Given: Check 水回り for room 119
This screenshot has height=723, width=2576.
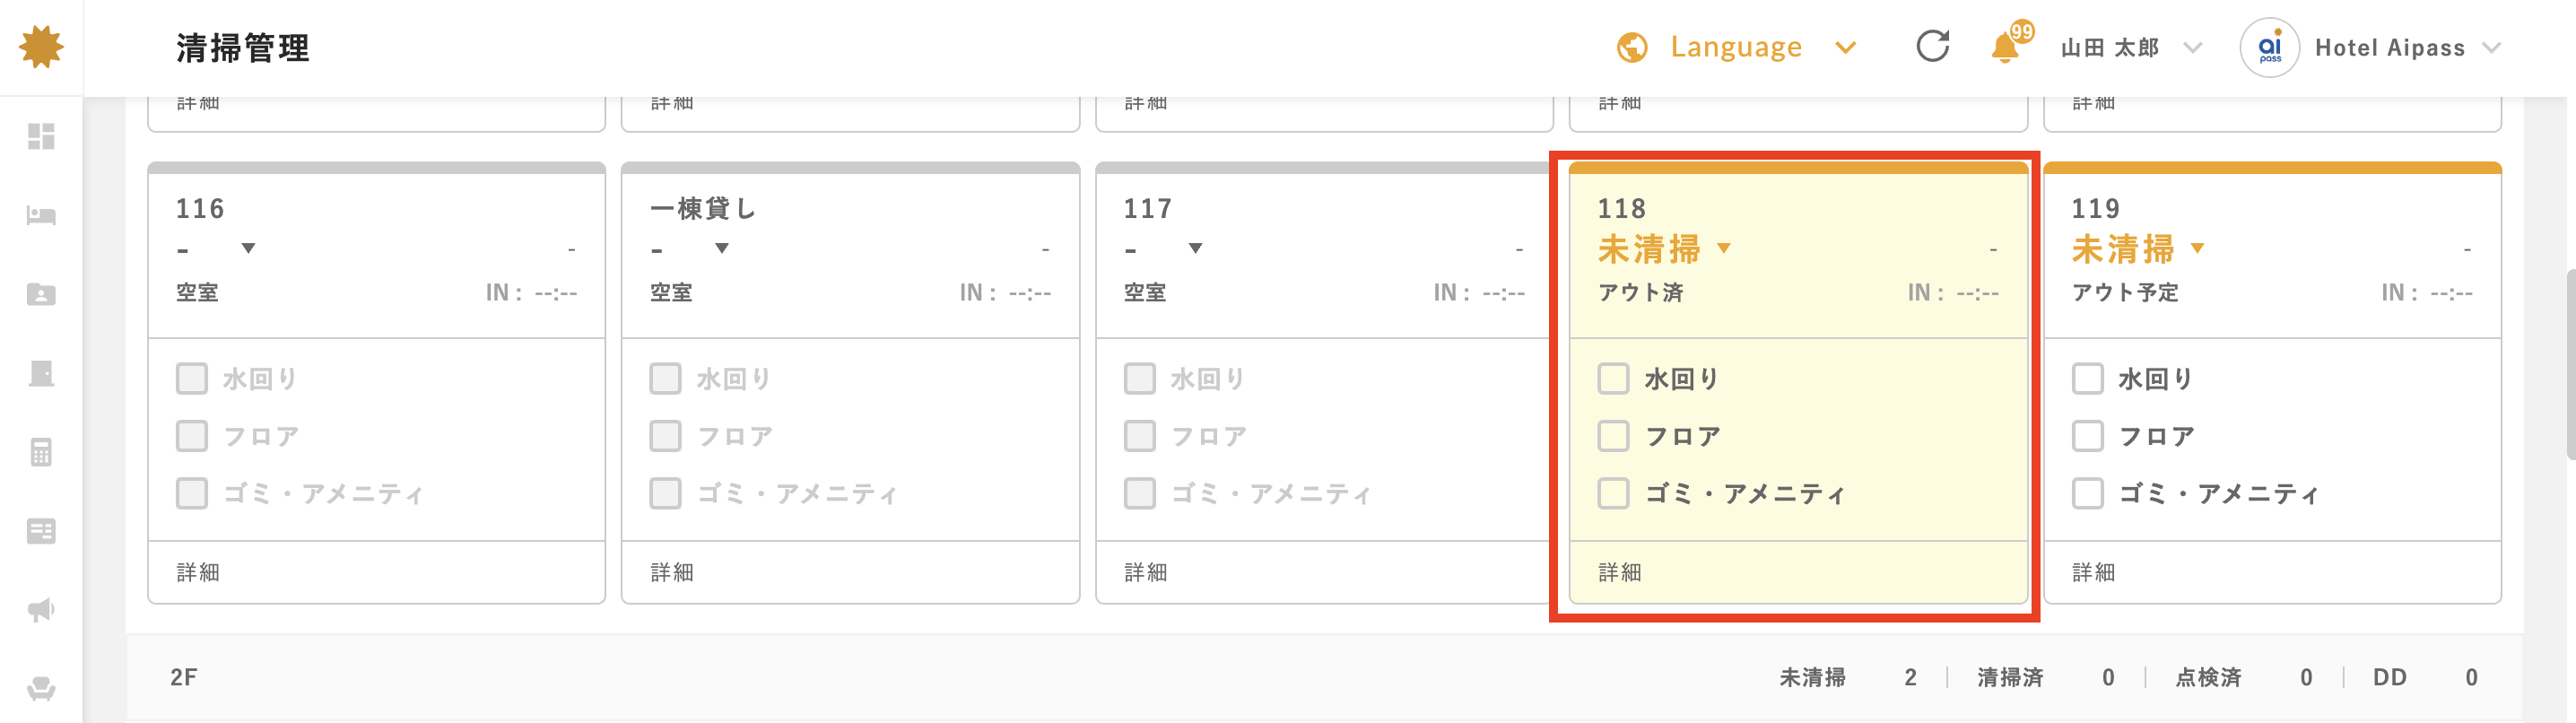Looking at the screenshot, I should point(2087,379).
